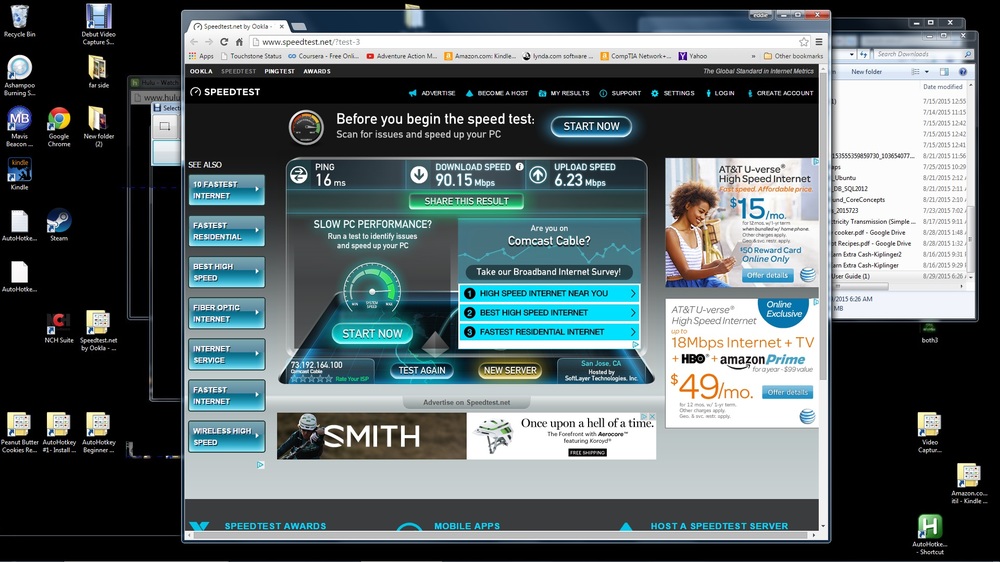
Task: Open the Chrome hamburger menu
Action: tap(819, 42)
